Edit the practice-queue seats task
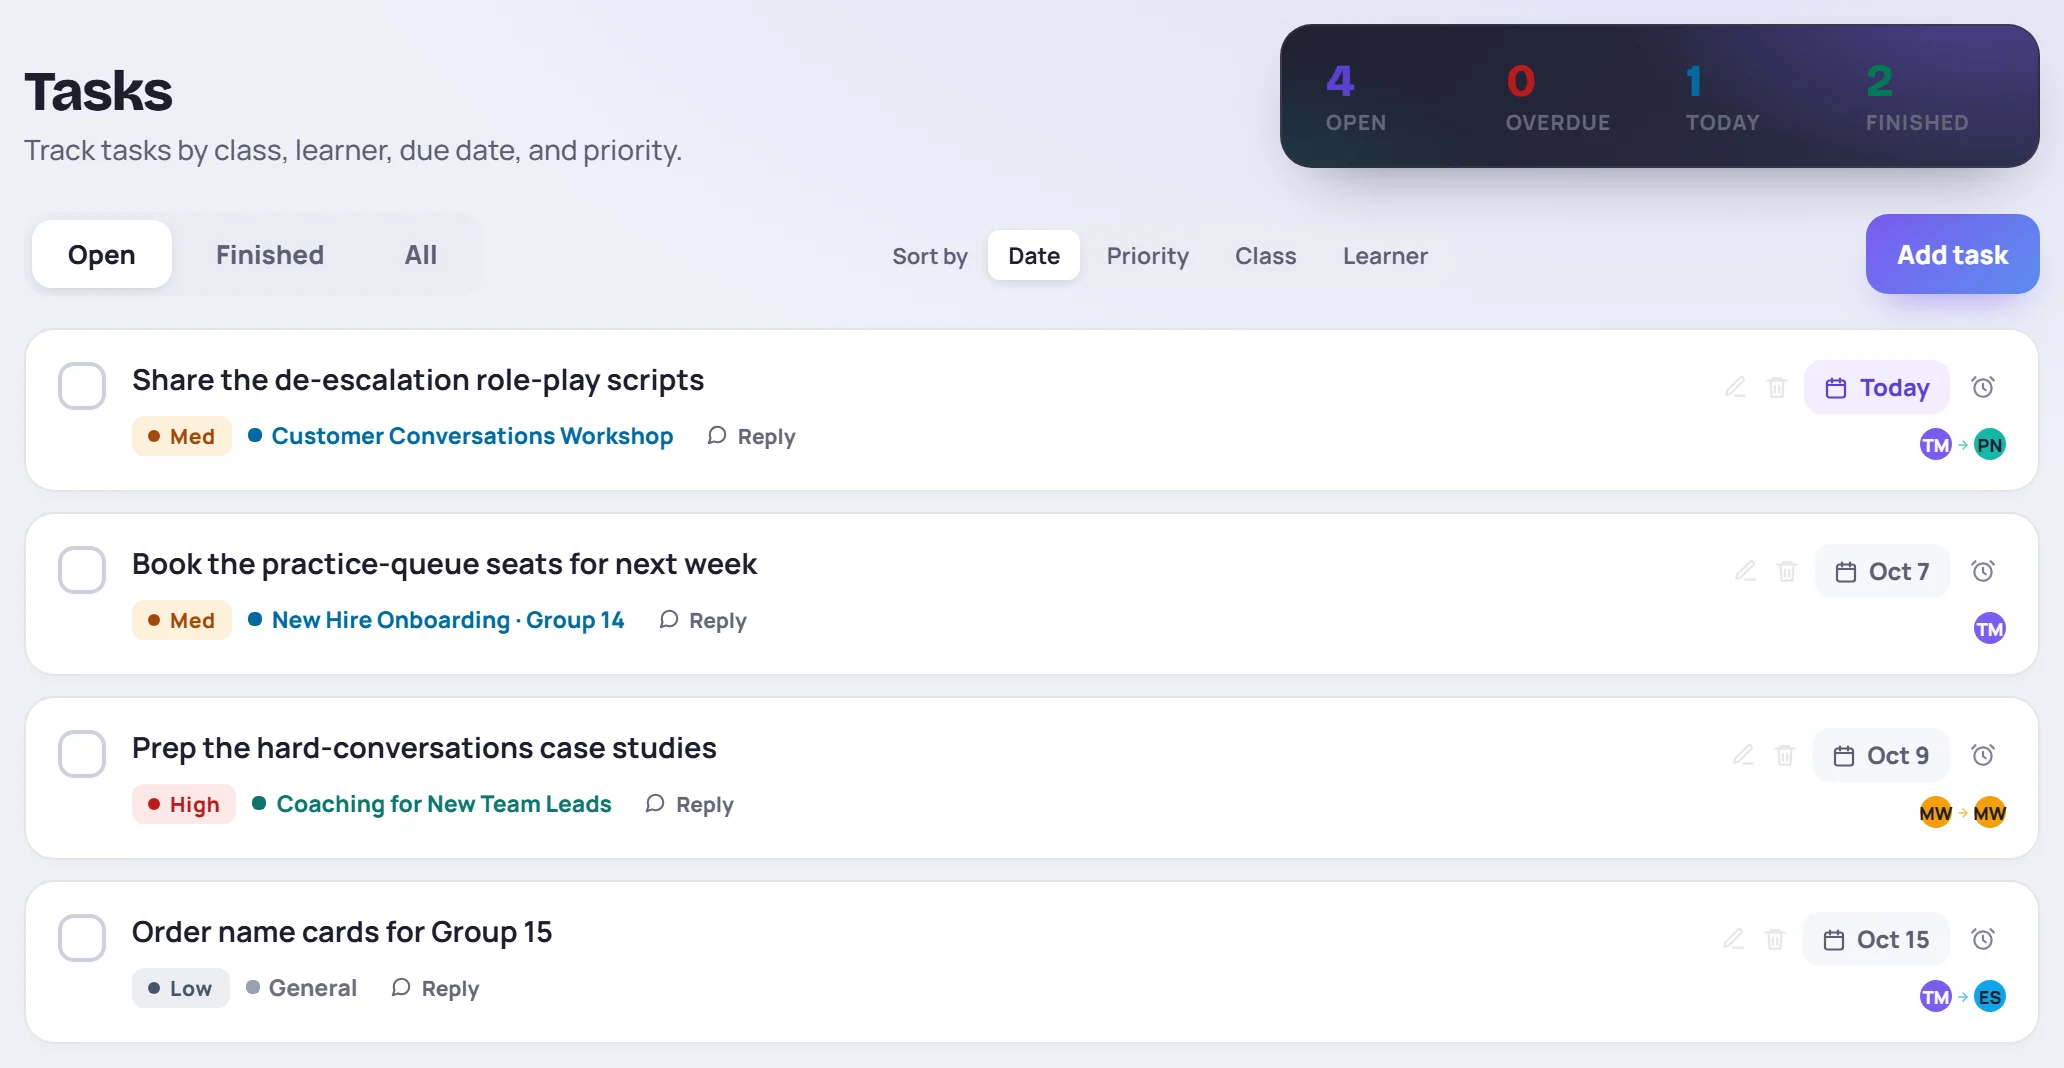2064x1068 pixels. [1745, 571]
